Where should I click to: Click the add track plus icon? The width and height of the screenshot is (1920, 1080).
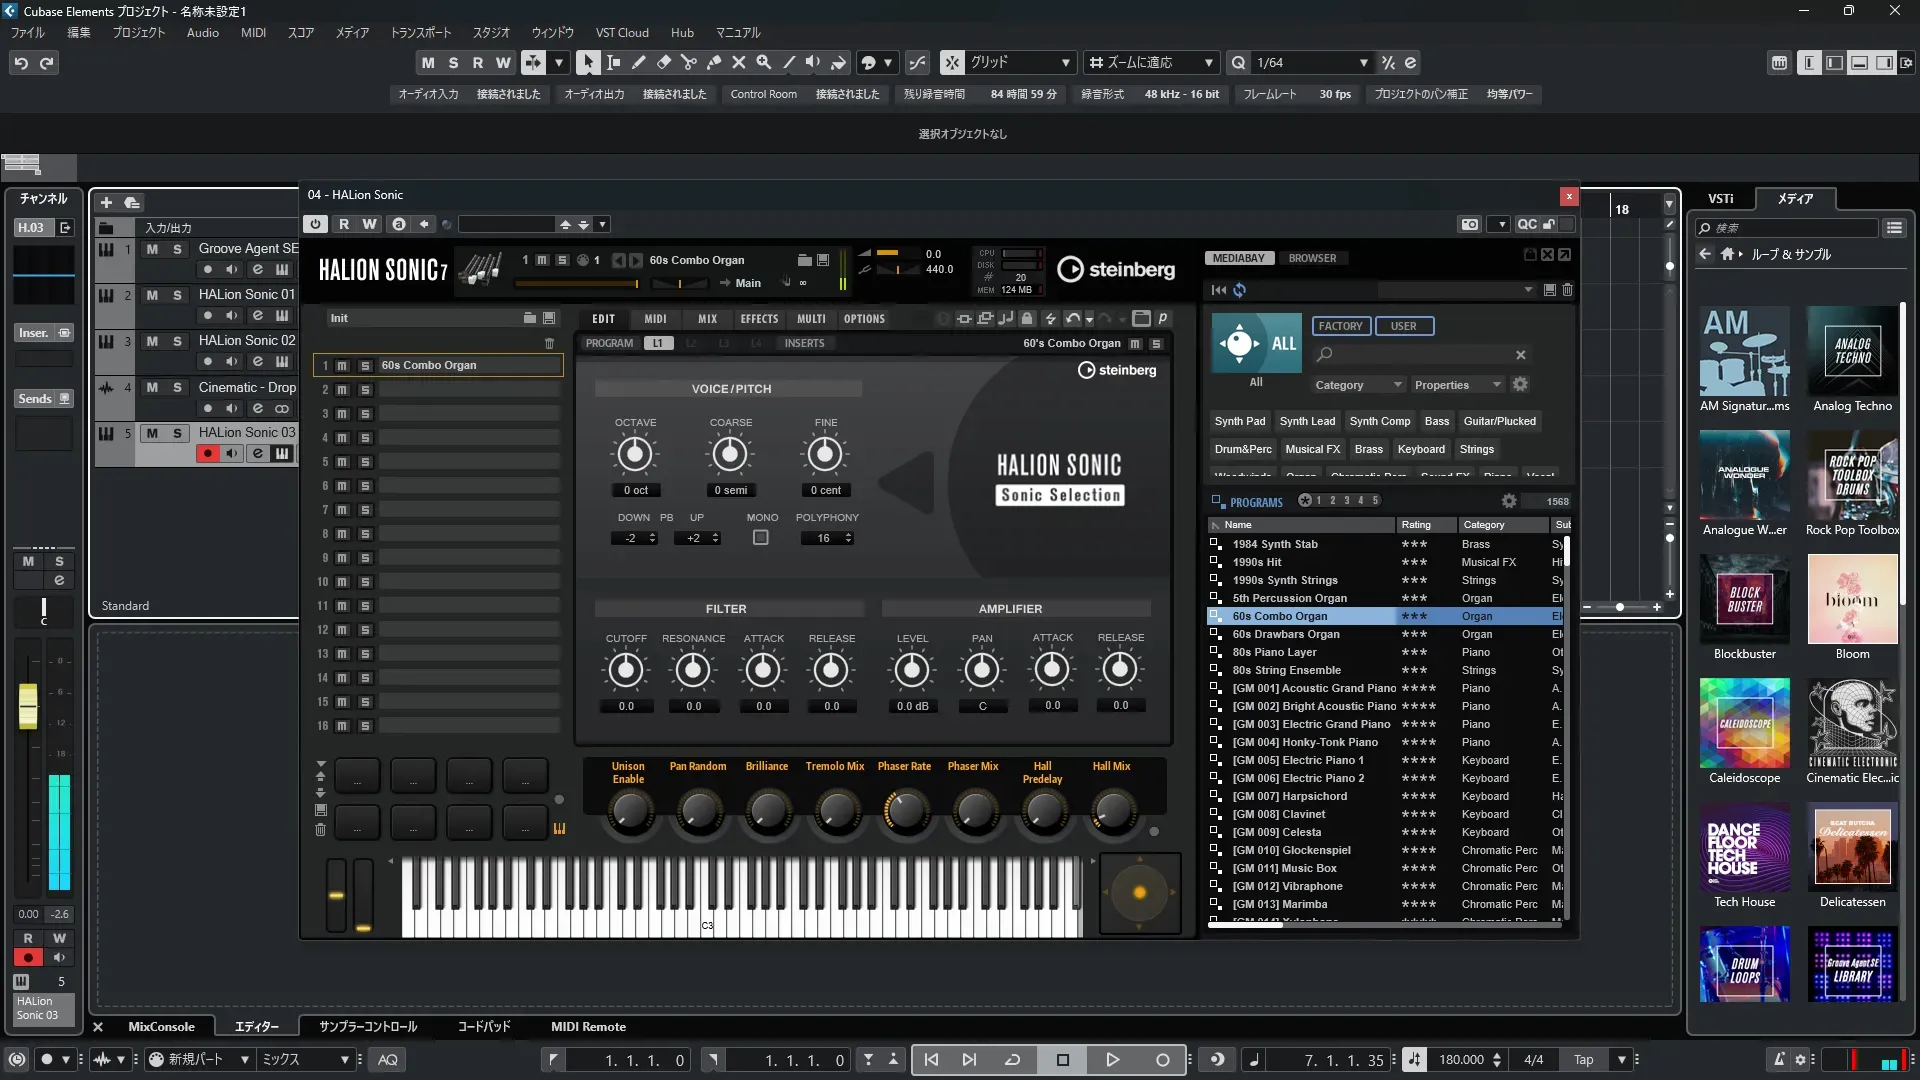click(x=106, y=202)
